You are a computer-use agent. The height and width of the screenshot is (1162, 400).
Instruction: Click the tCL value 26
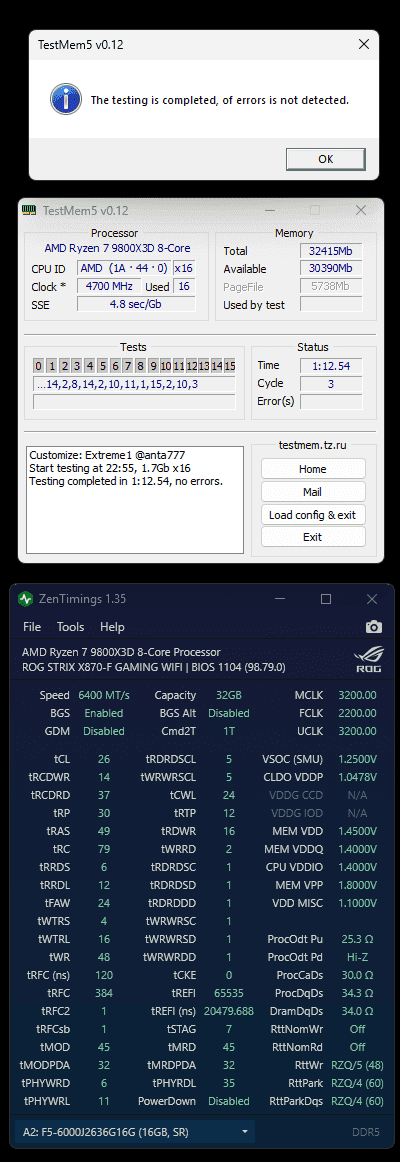pyautogui.click(x=104, y=759)
